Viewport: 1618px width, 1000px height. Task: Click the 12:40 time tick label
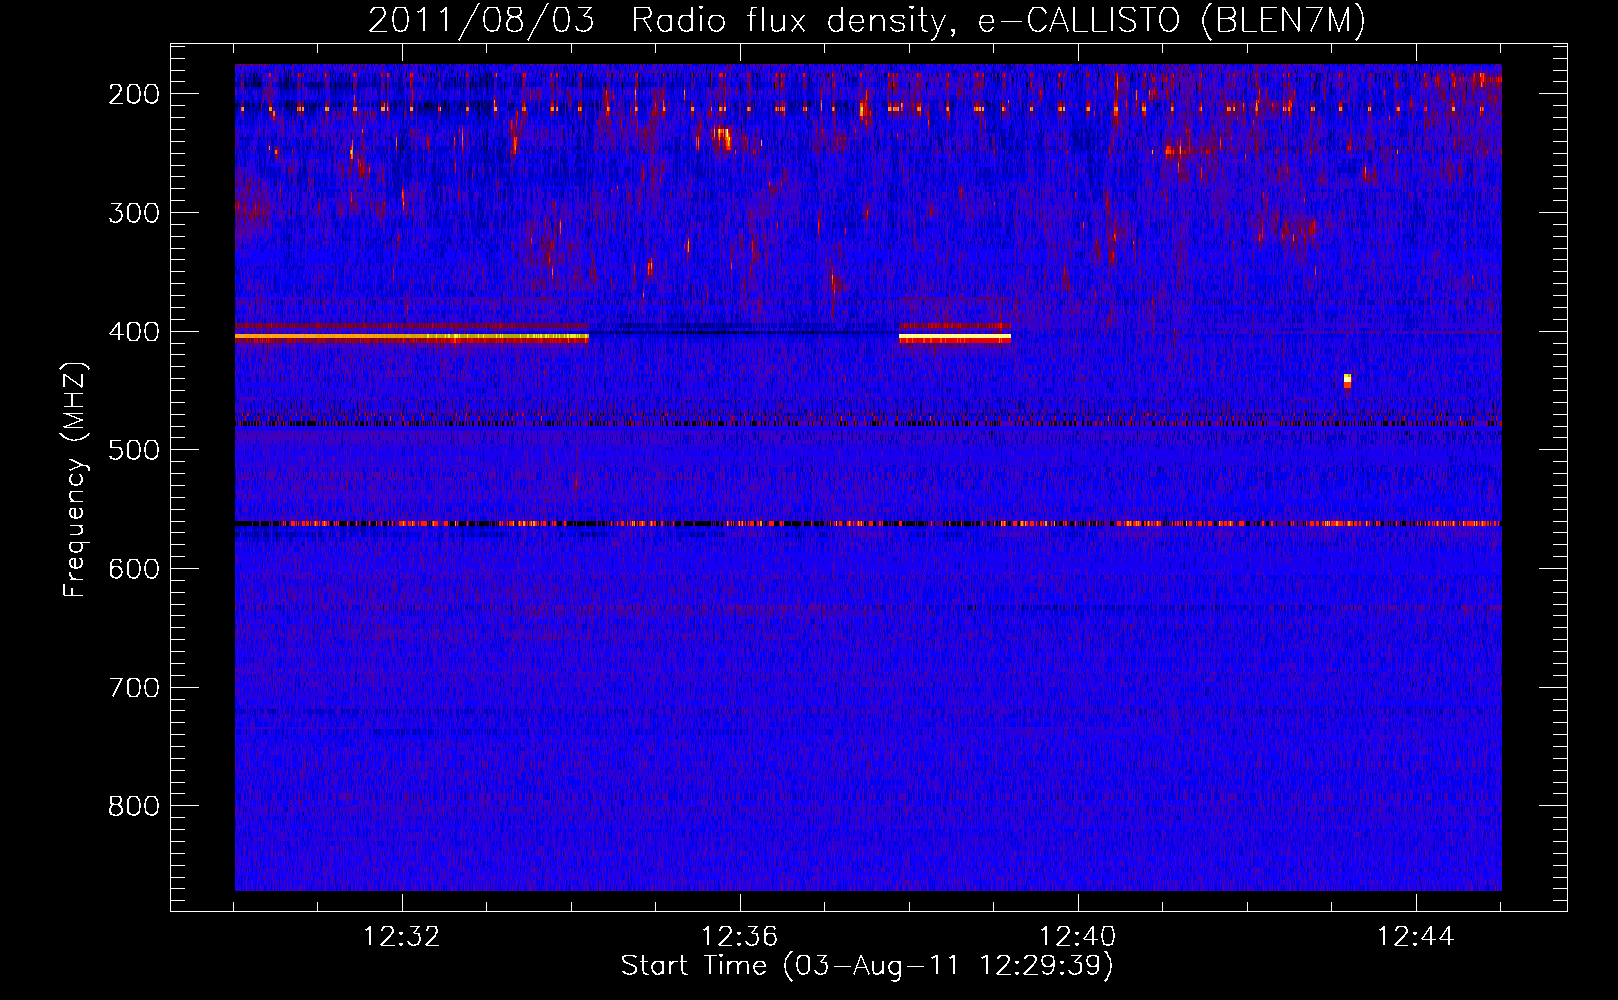pyautogui.click(x=1078, y=937)
